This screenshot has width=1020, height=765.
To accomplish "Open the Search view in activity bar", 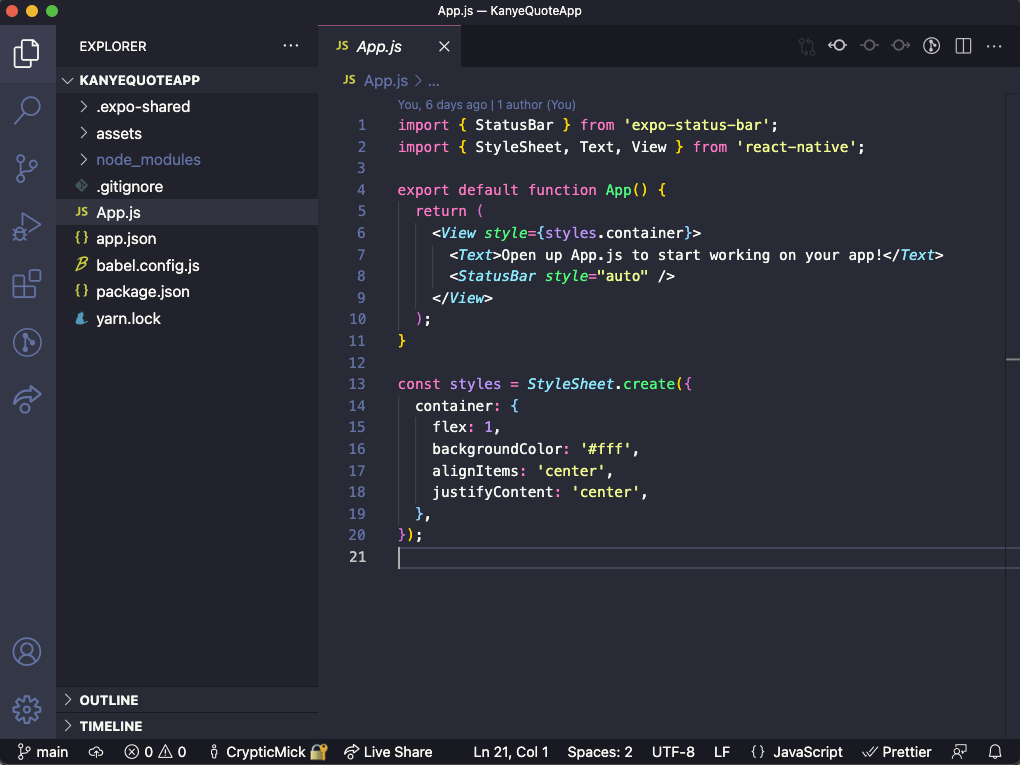I will coord(27,111).
